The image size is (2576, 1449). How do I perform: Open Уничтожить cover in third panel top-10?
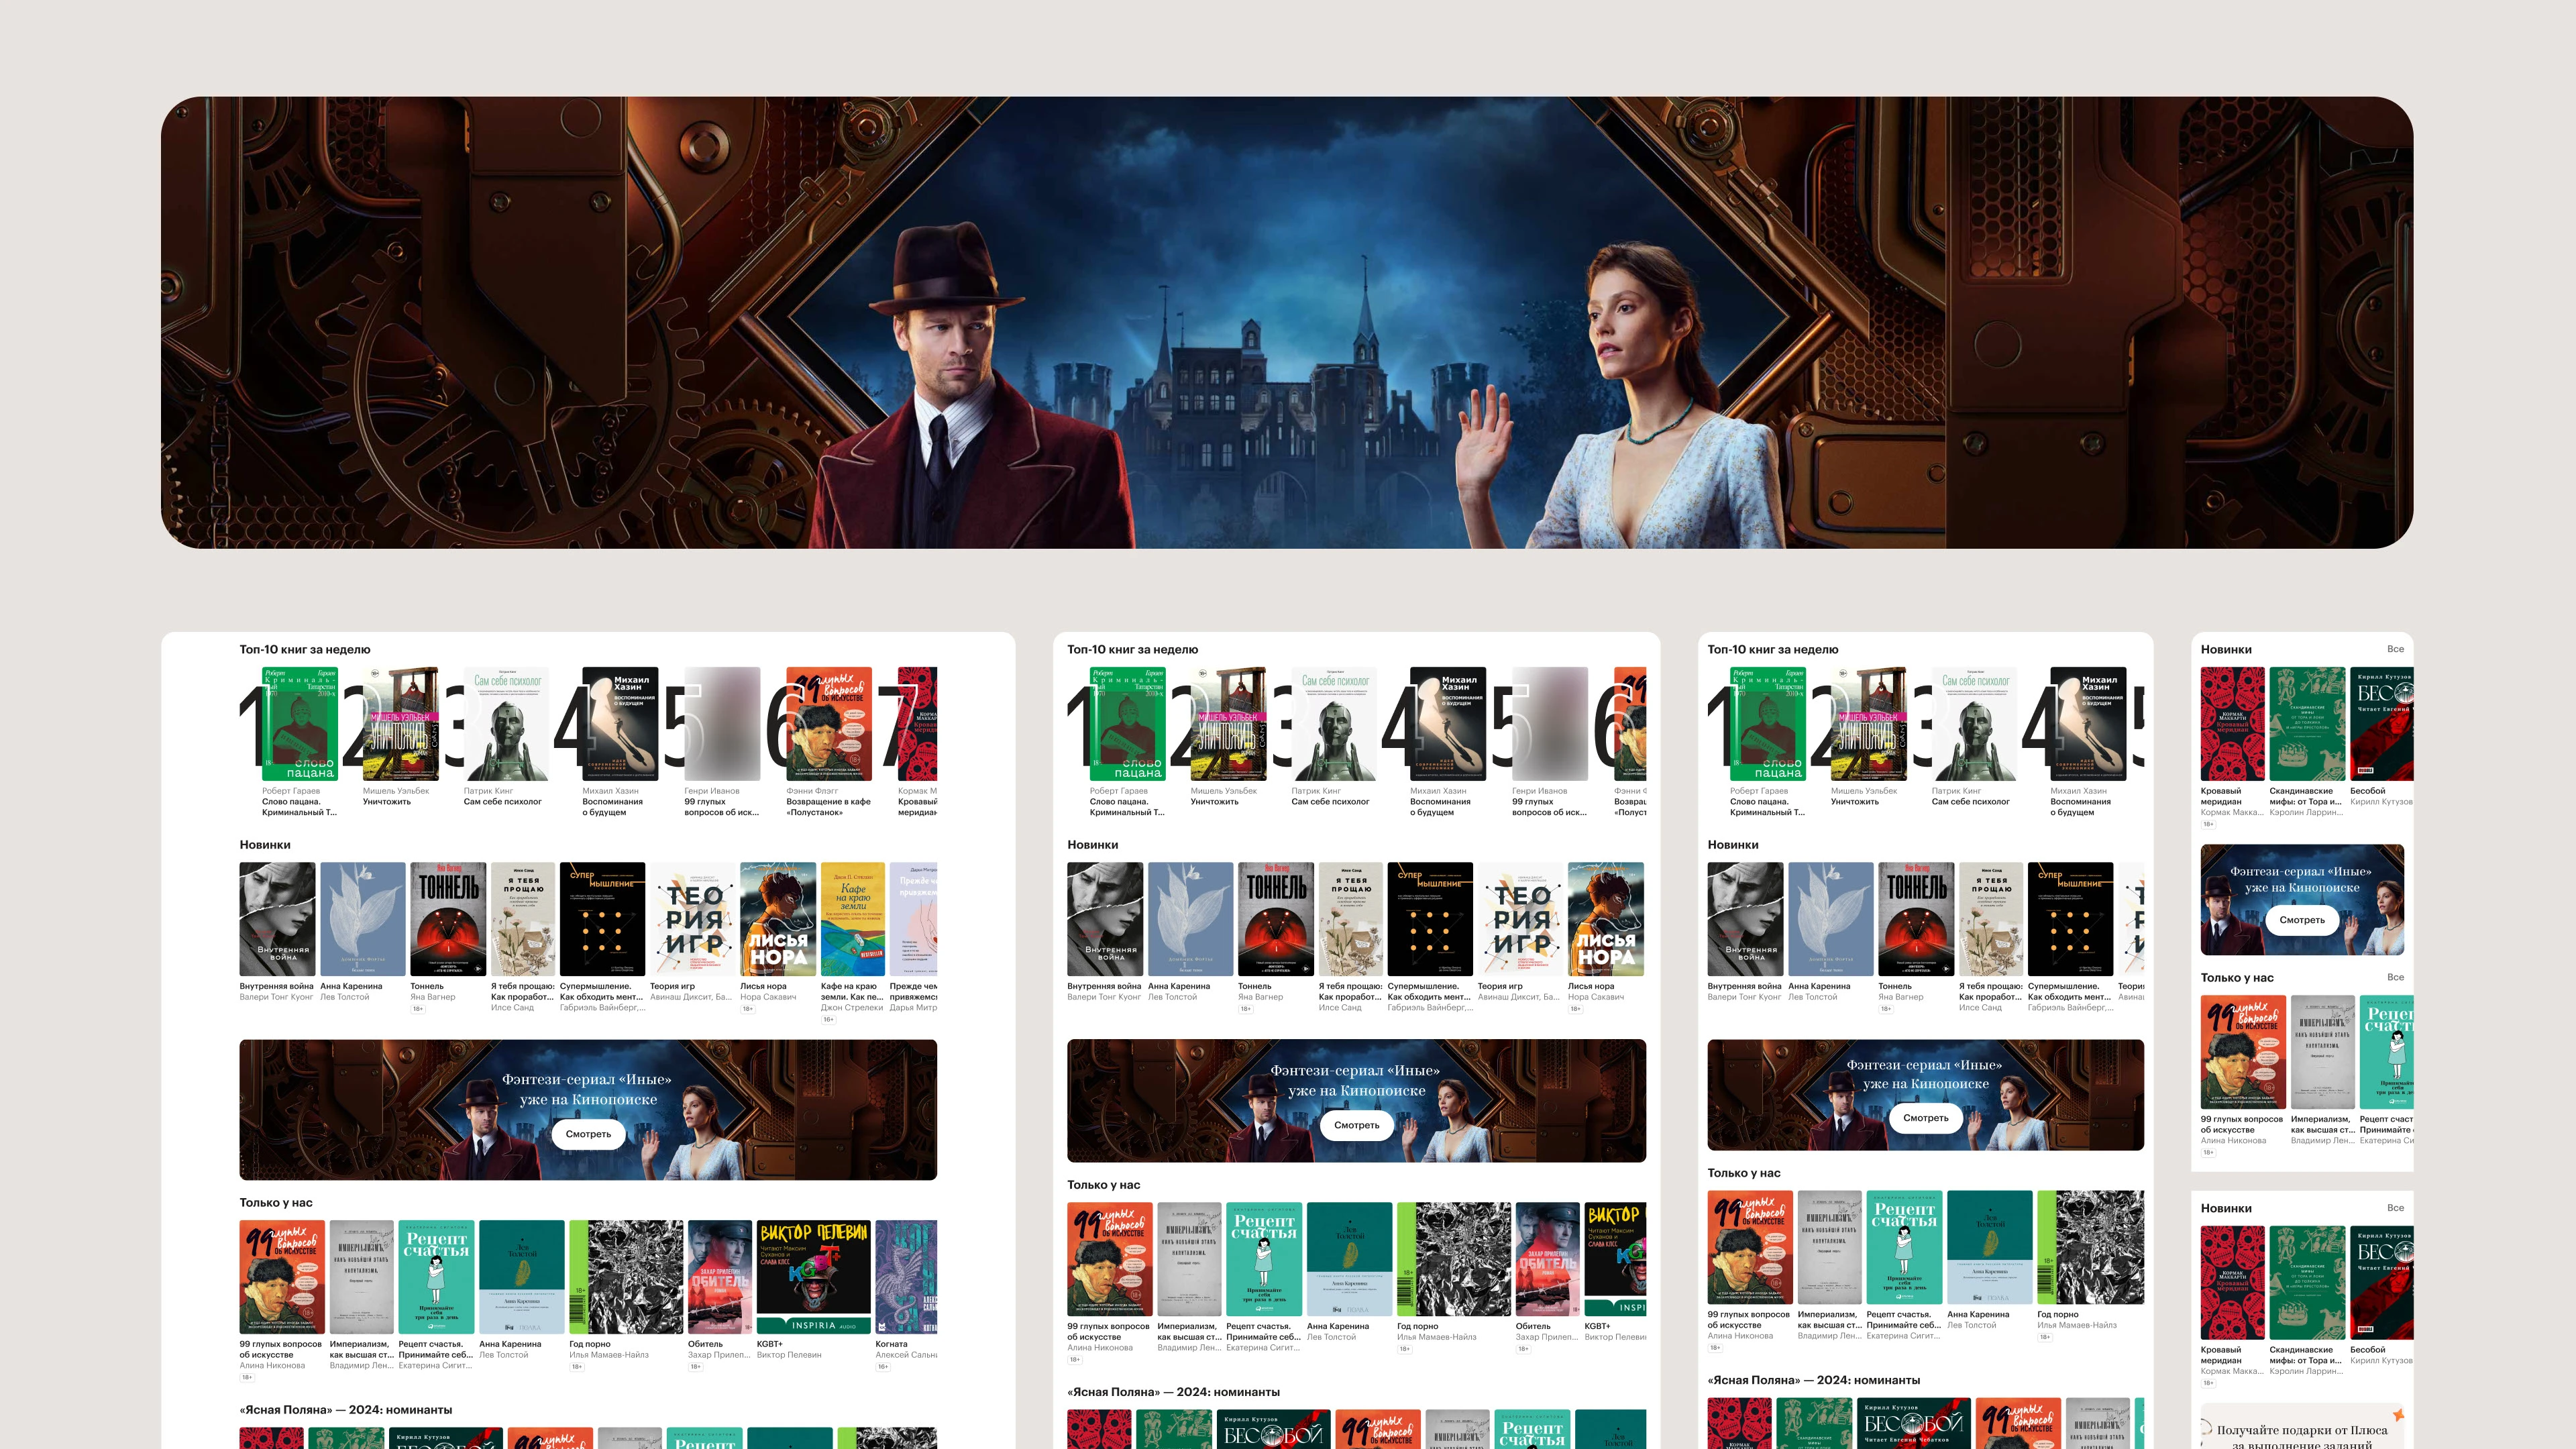tap(1868, 724)
